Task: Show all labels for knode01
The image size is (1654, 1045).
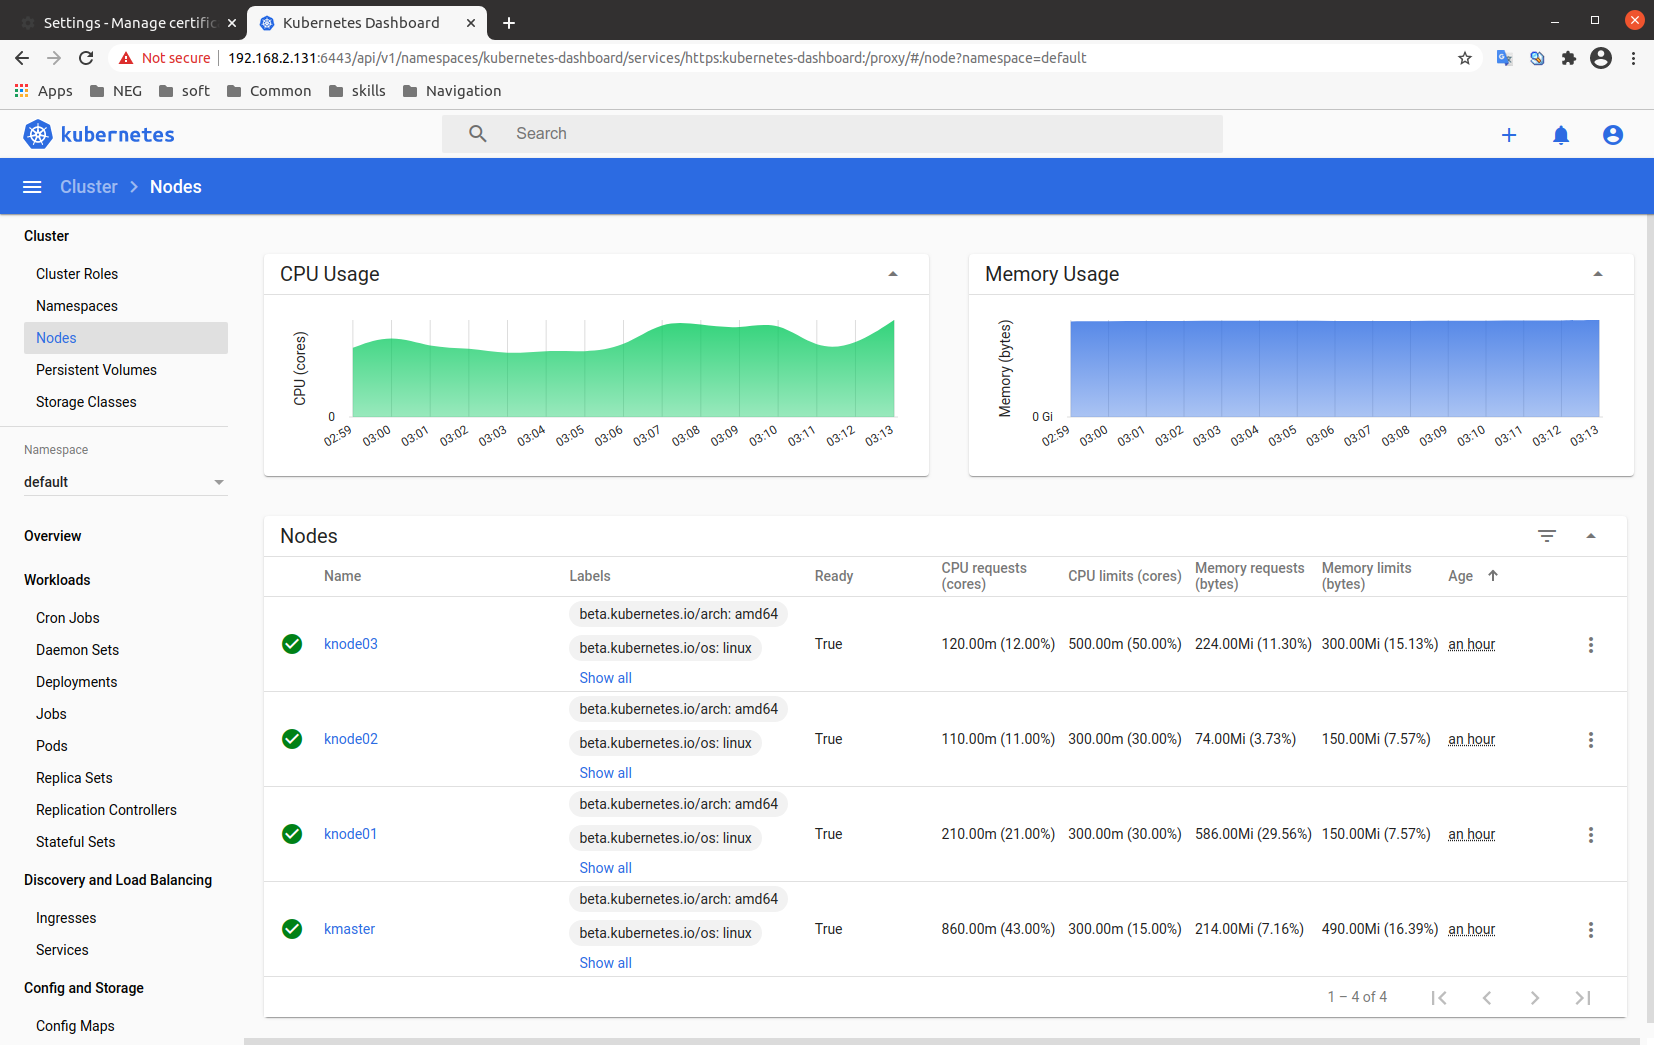Action: (605, 868)
